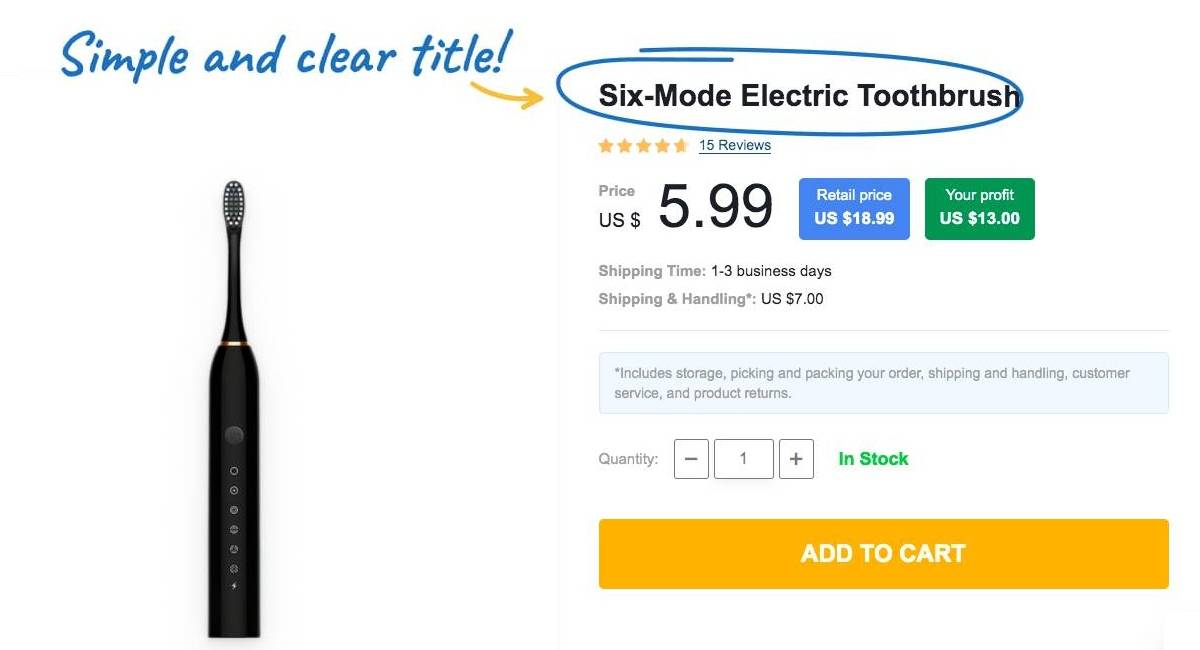Increase quantity with the plus button
This screenshot has height=650, width=1200.
click(796, 459)
